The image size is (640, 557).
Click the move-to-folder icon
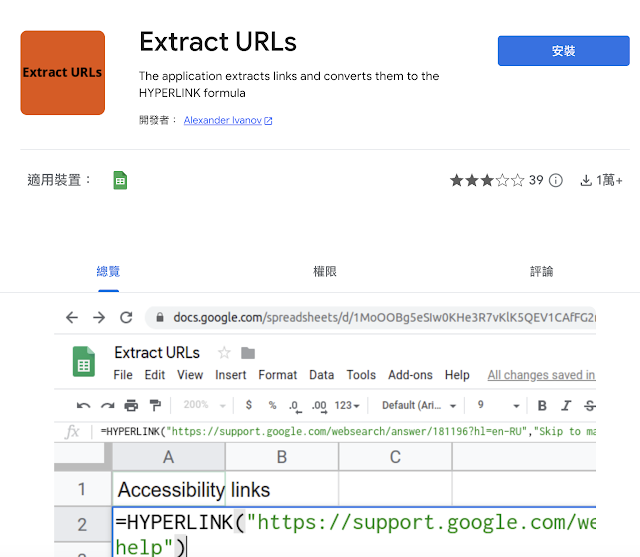[x=248, y=353]
